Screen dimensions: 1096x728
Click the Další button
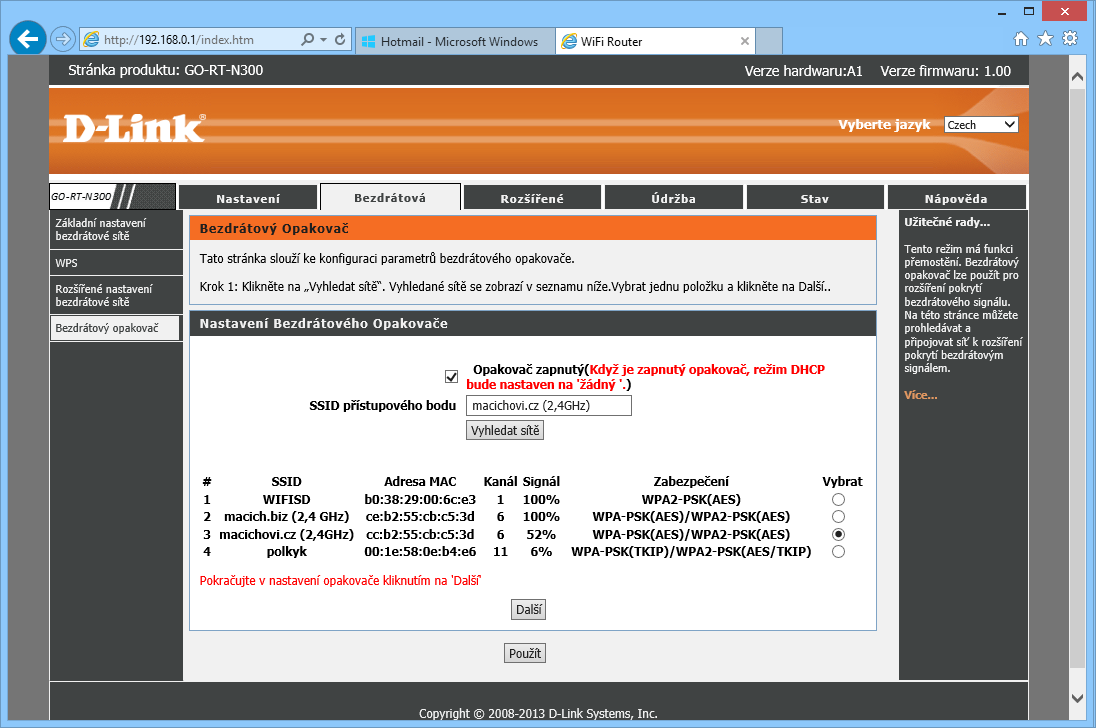click(x=529, y=609)
